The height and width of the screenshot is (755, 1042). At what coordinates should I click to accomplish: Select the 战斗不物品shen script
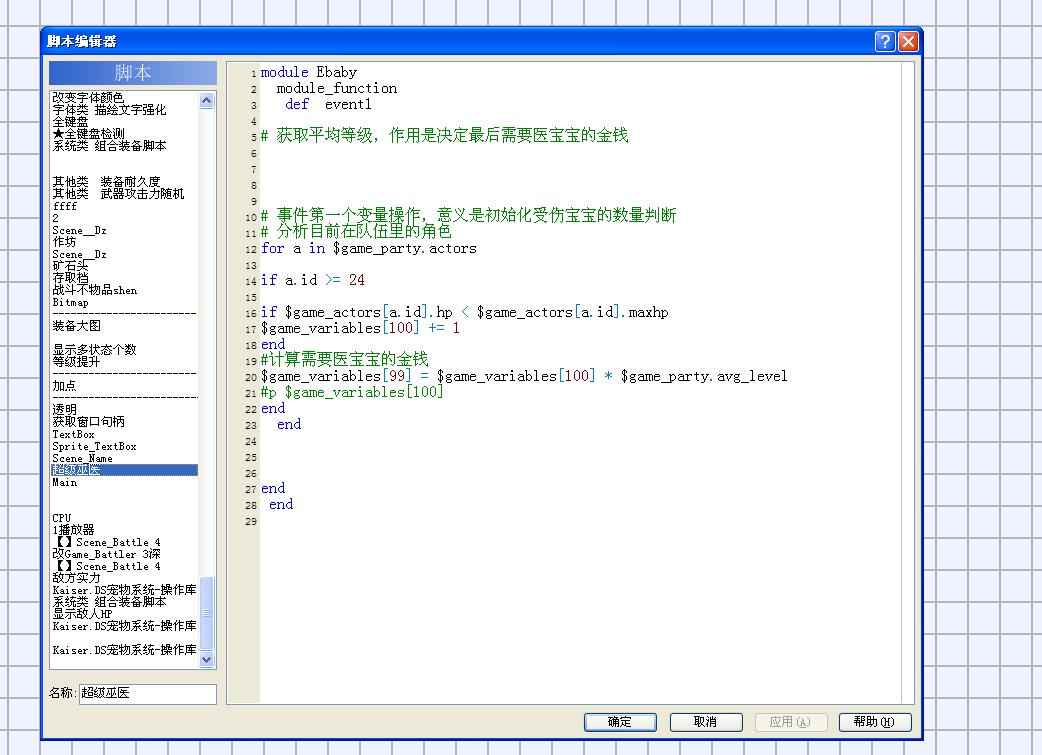(94, 290)
